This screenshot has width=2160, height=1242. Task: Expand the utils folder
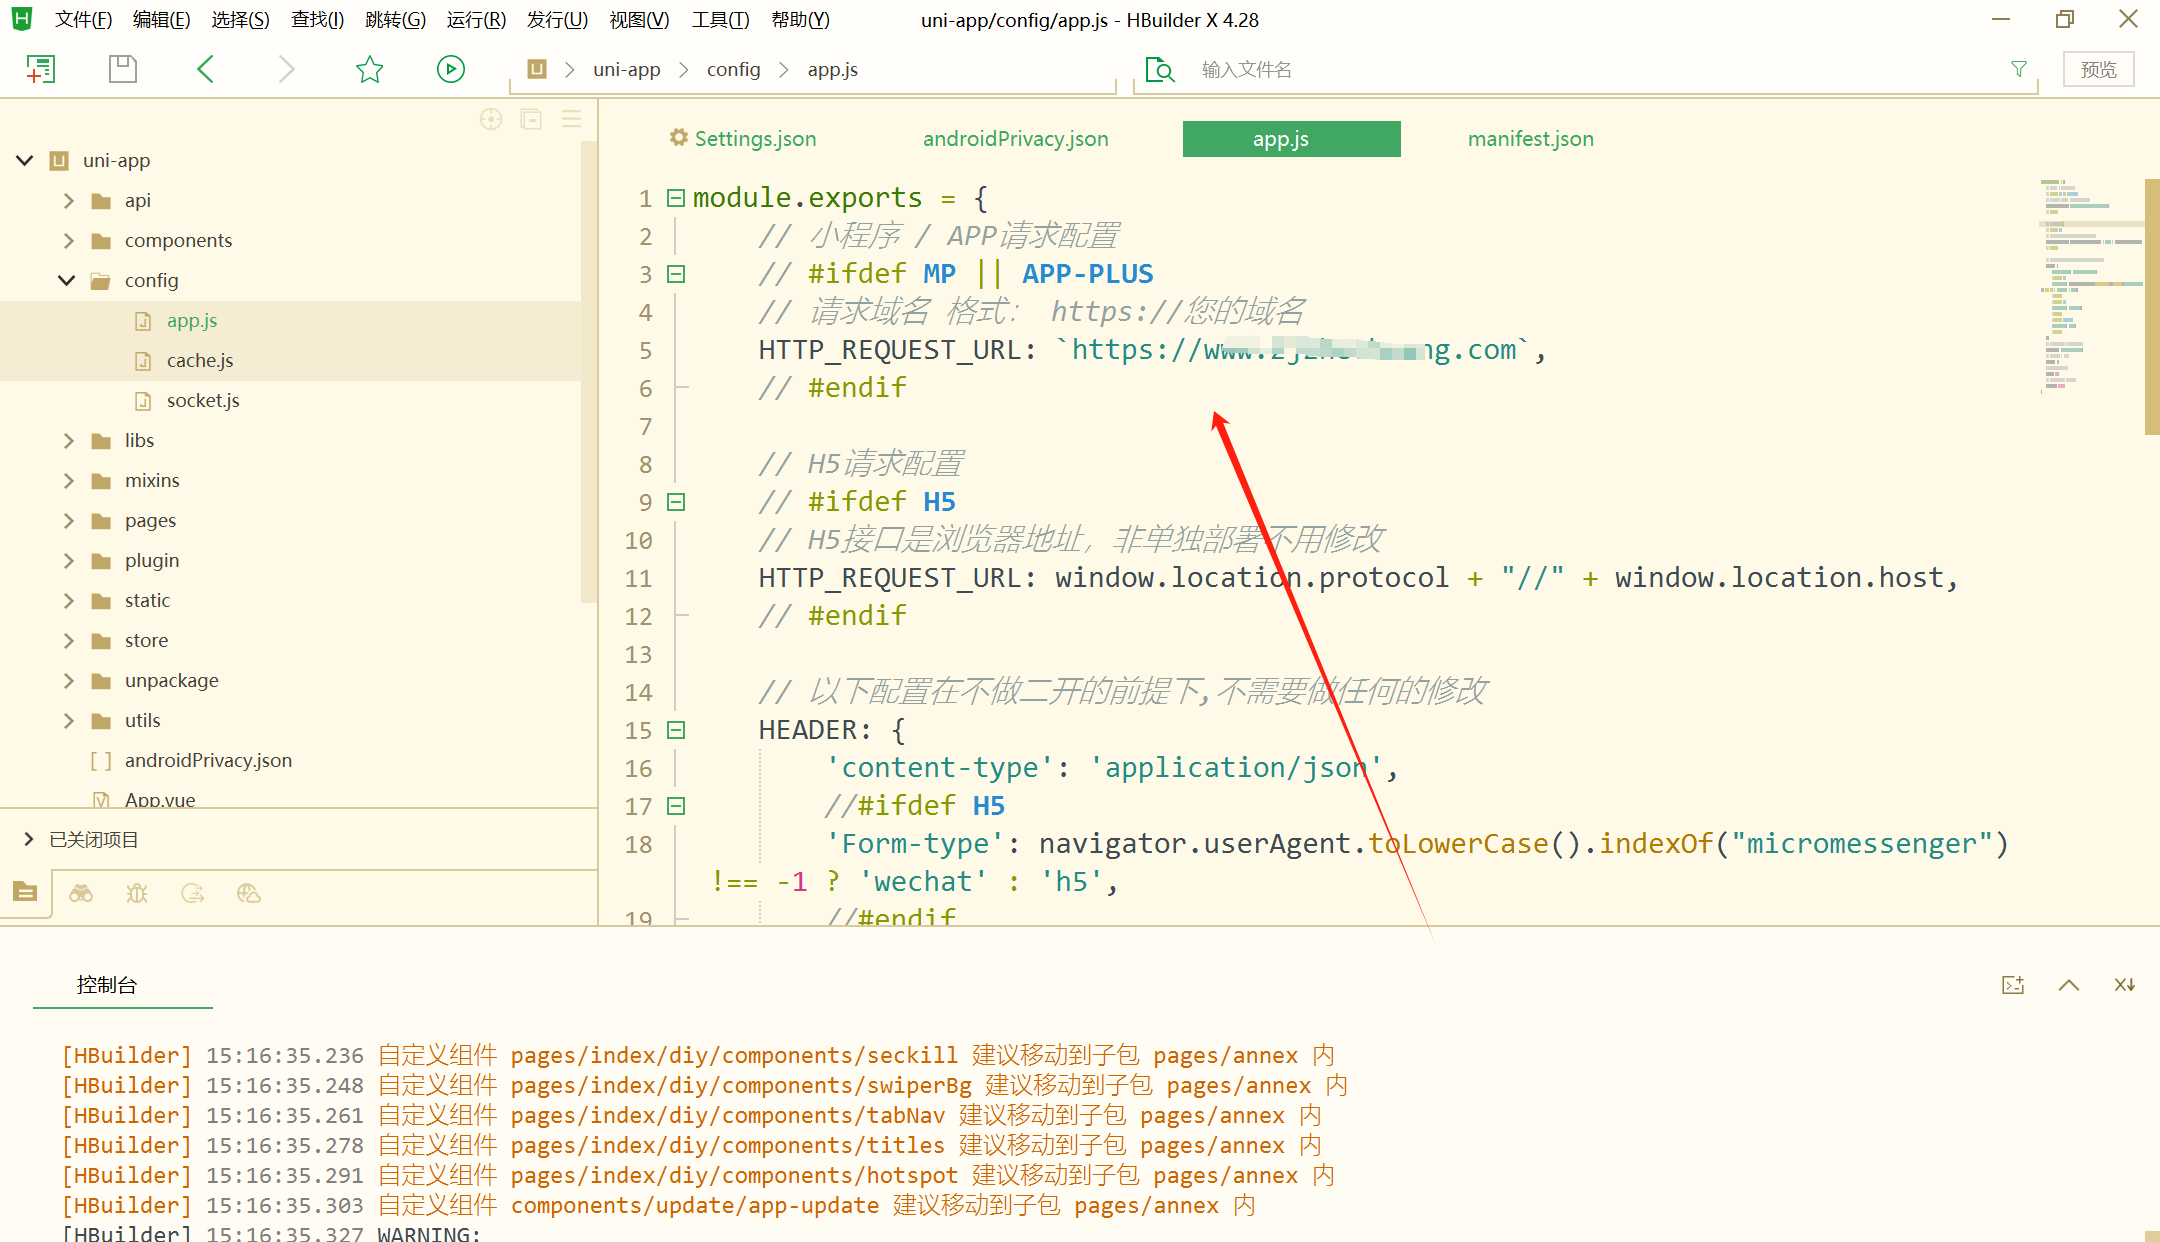pos(68,720)
